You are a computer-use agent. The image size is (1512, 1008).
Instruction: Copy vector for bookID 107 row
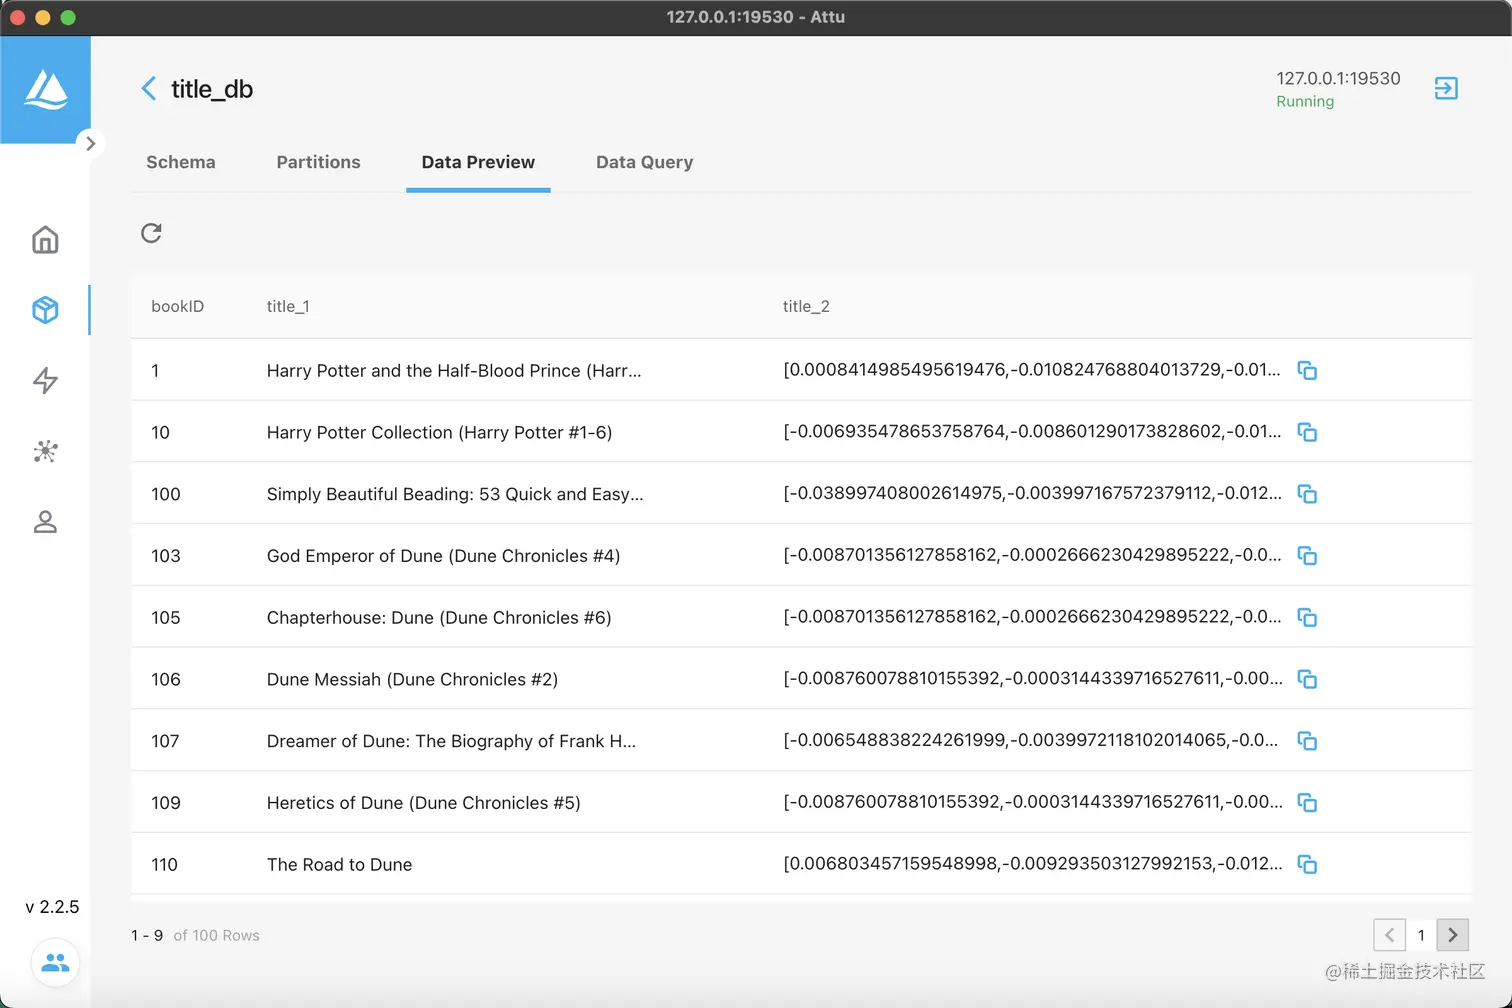click(1307, 741)
